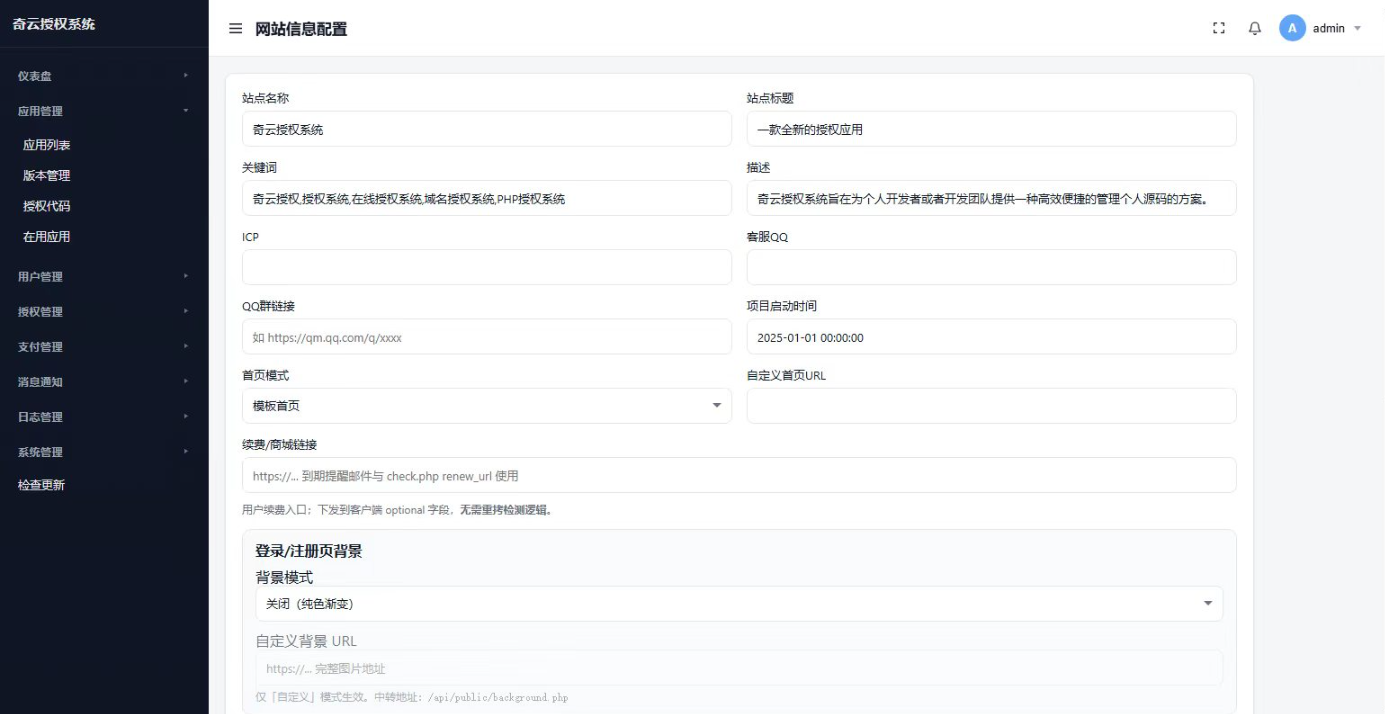The width and height of the screenshot is (1385, 714).
Task: Click the admin username text
Action: [1329, 29]
